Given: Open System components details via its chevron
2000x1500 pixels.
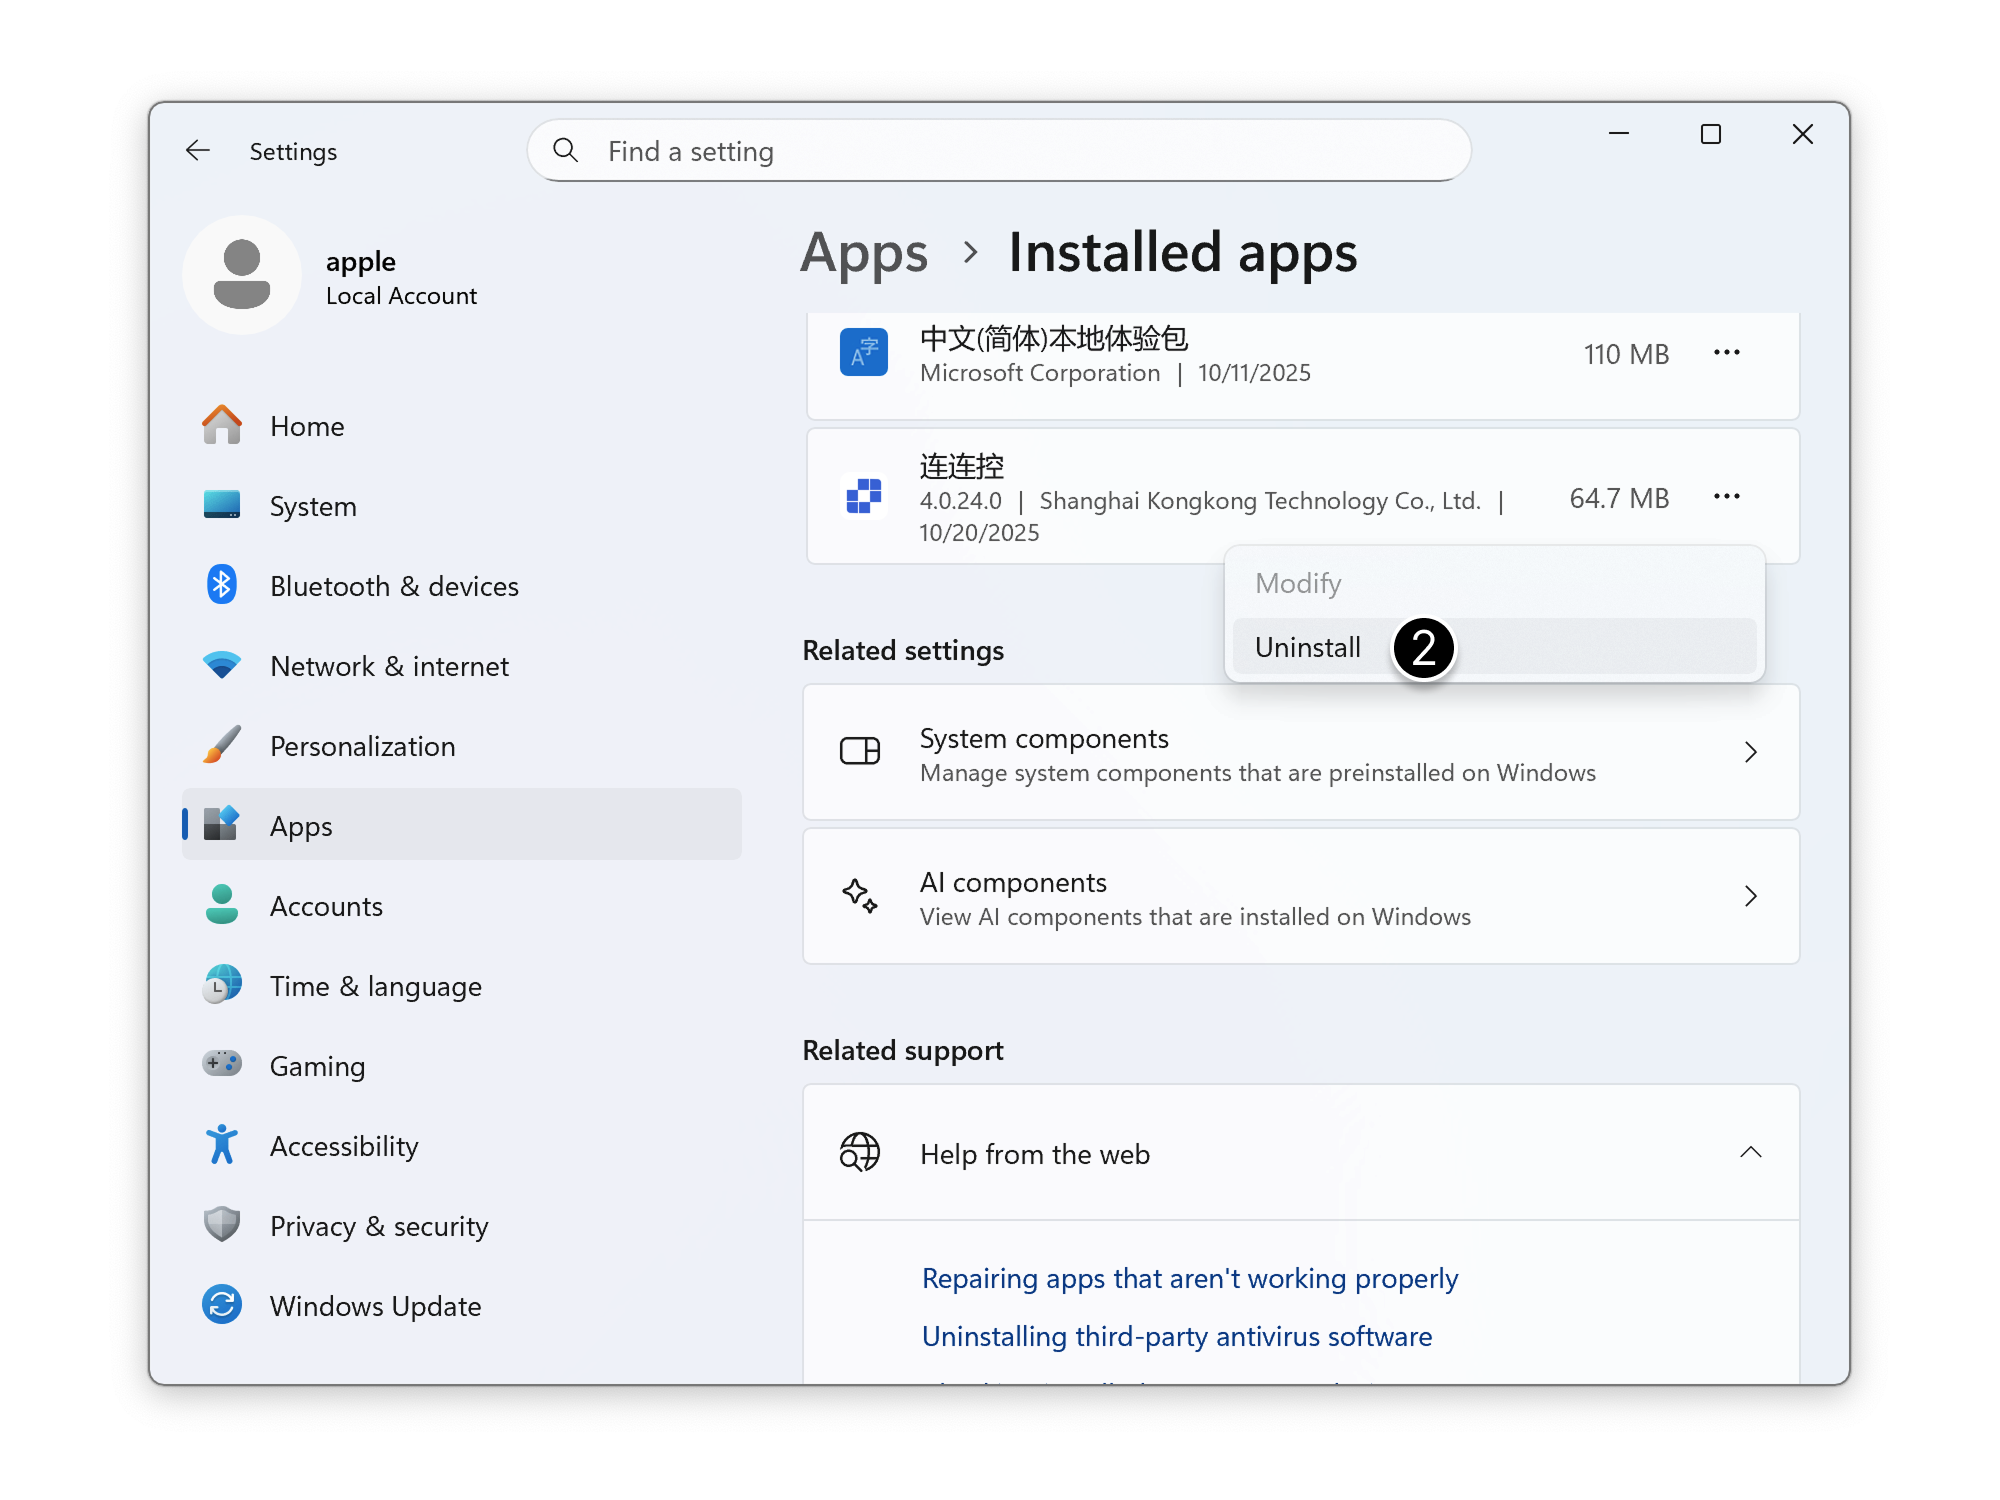Looking at the screenshot, I should point(1751,753).
